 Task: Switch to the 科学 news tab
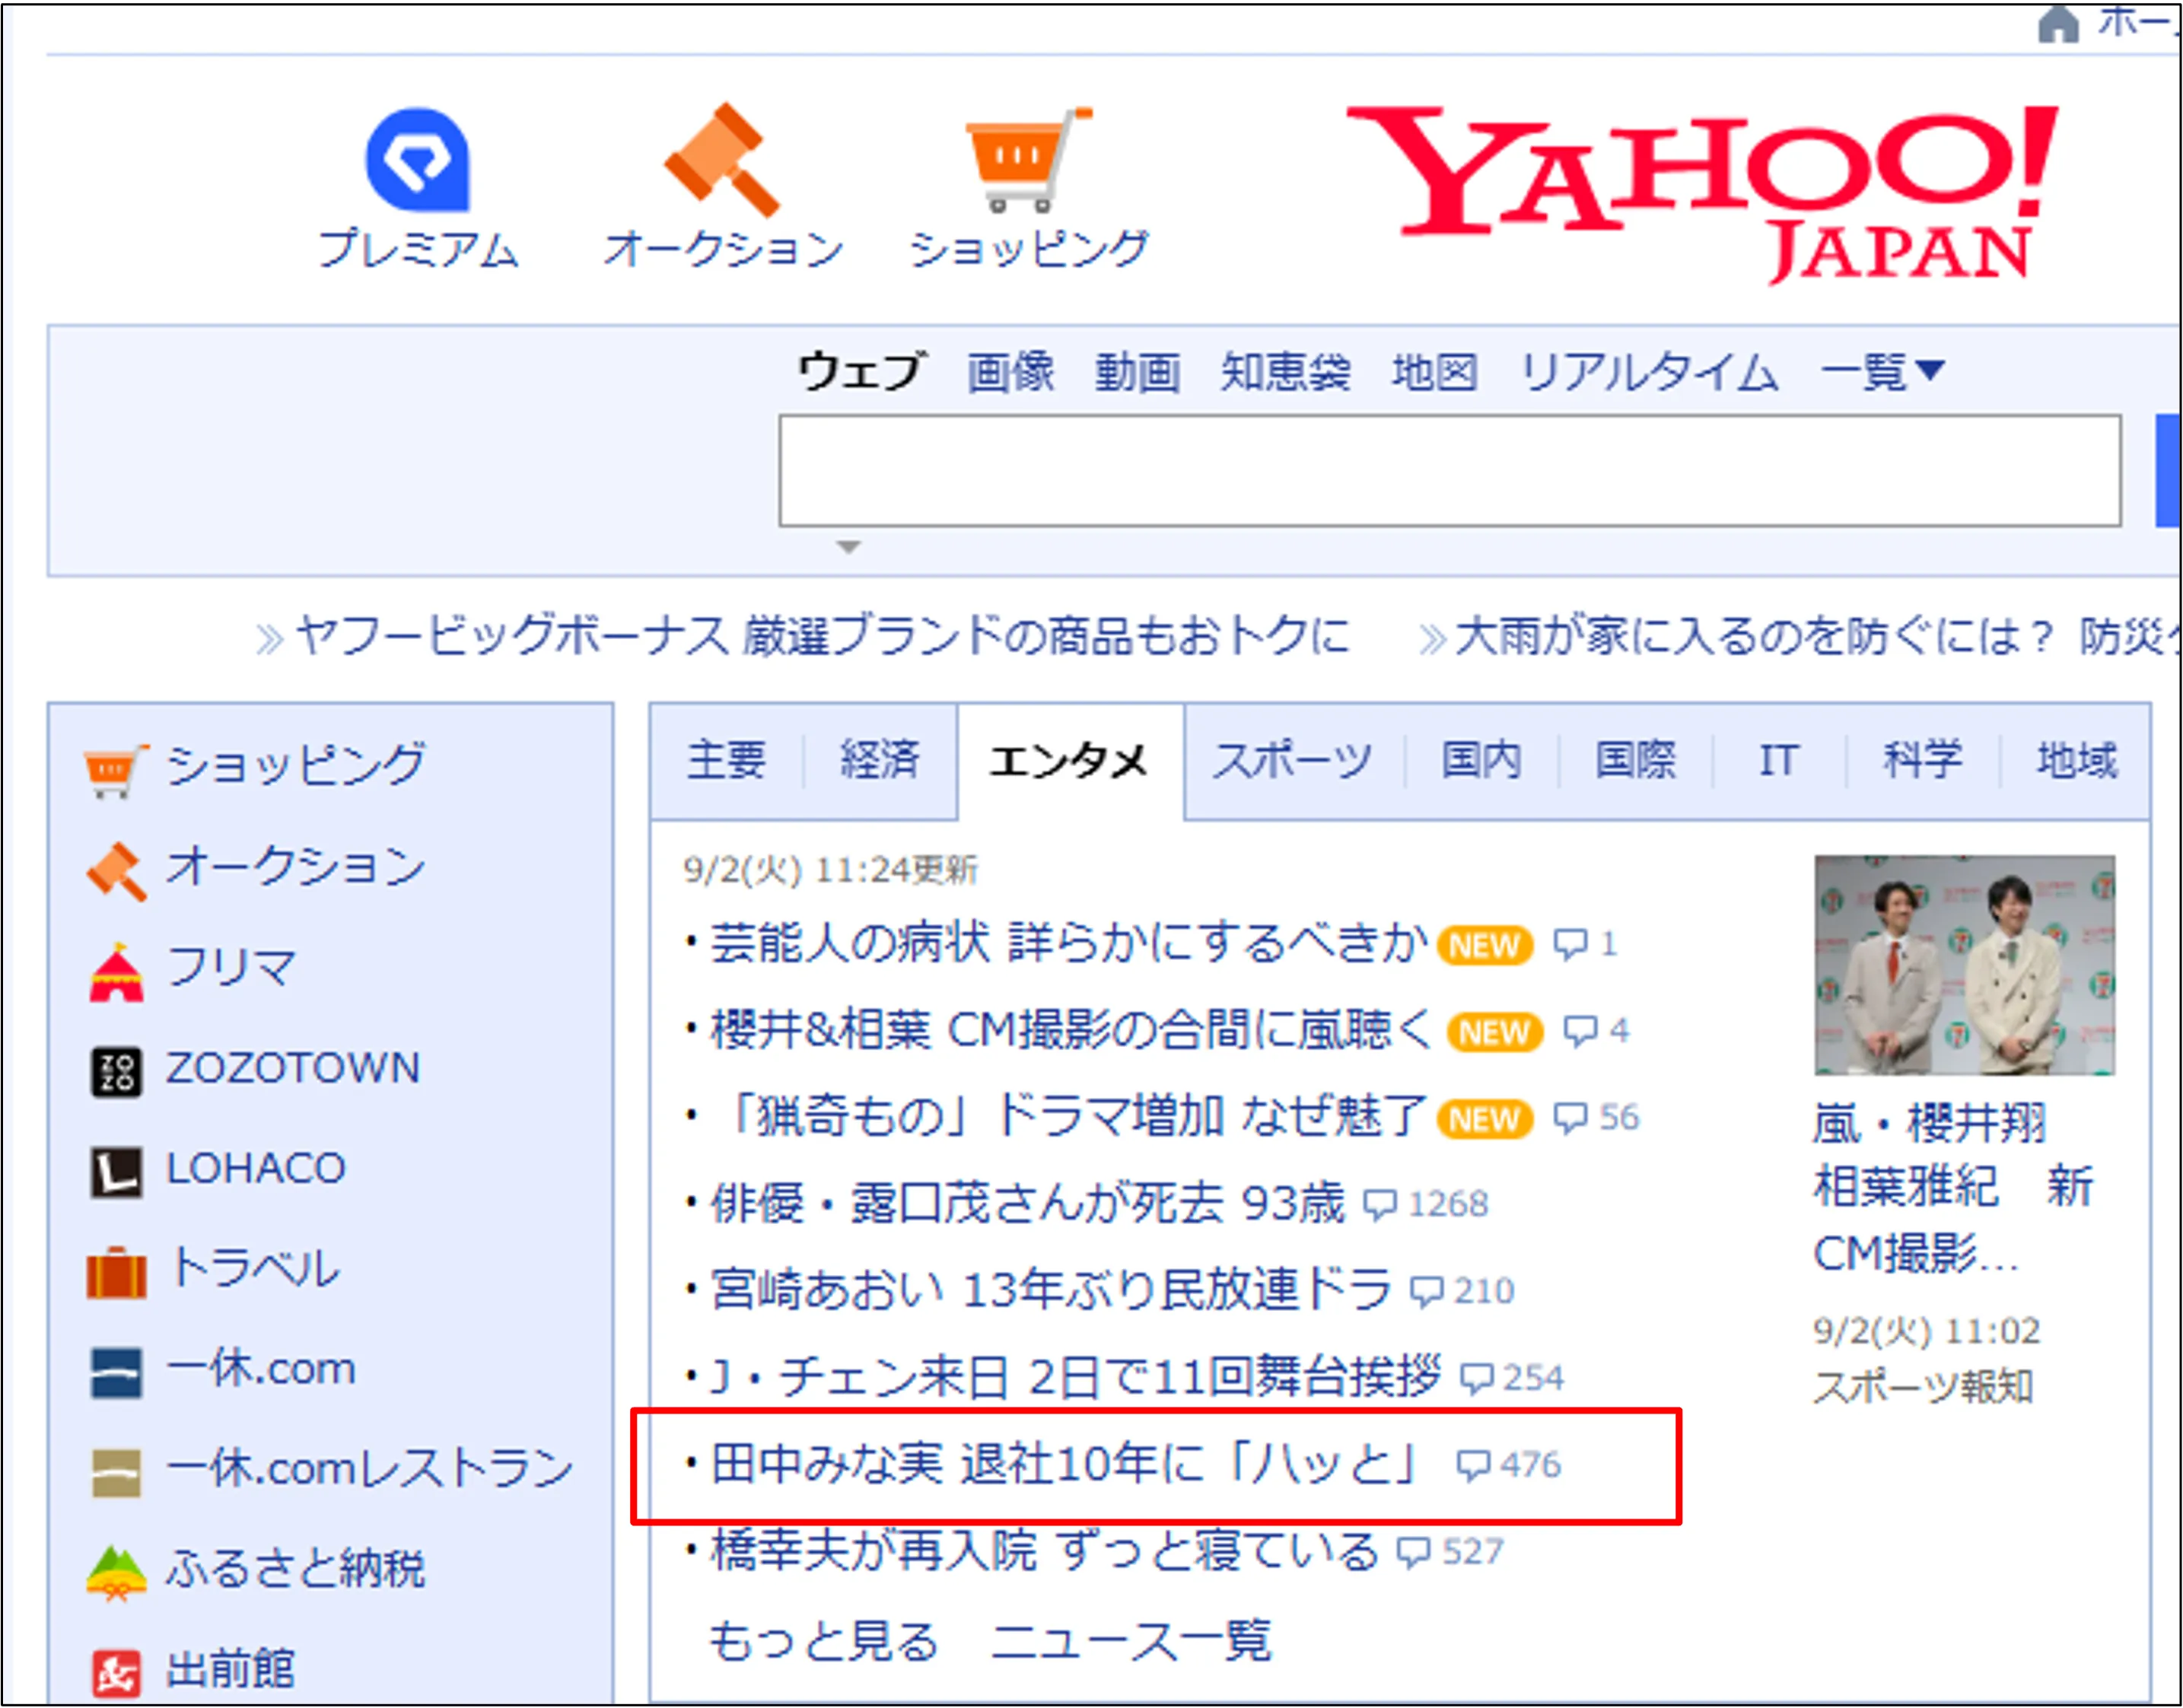point(1923,761)
